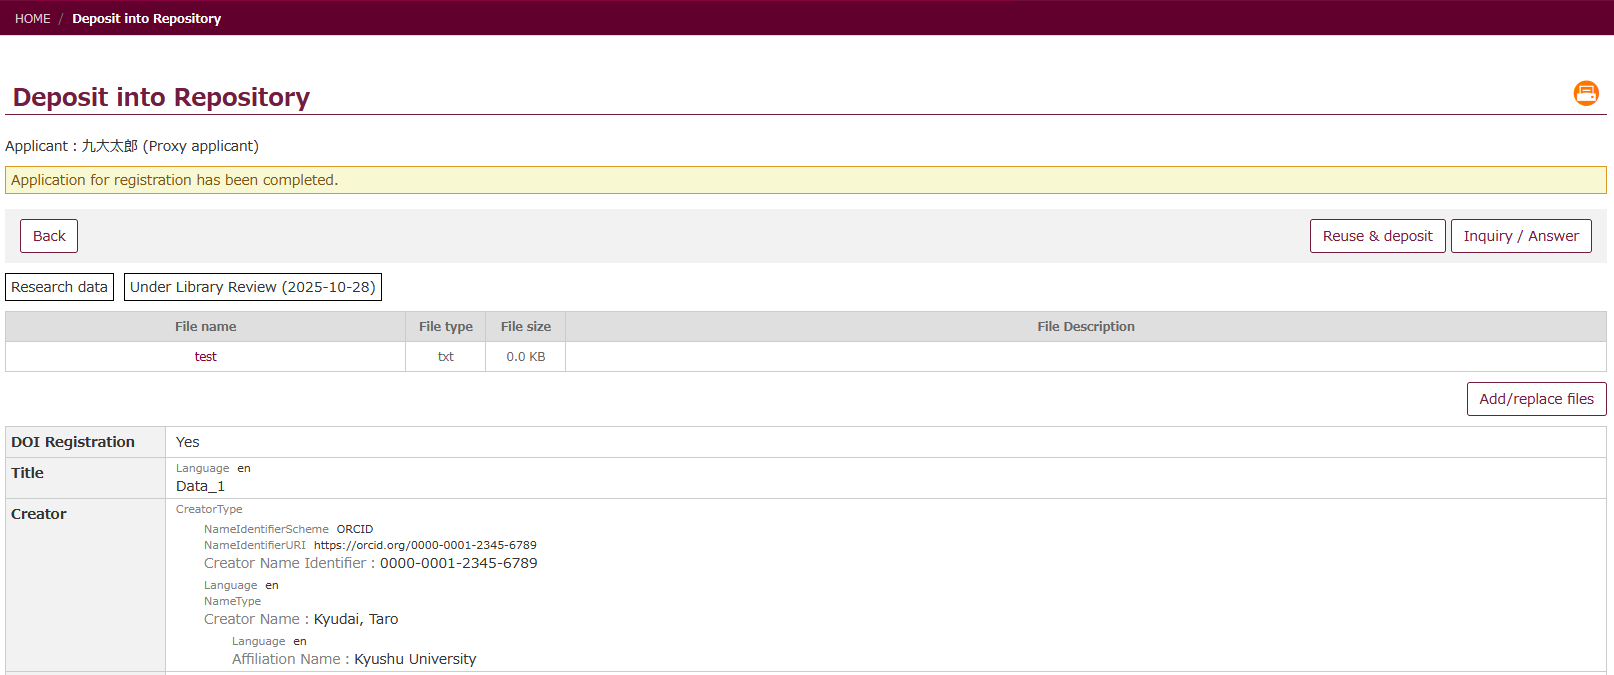Click the File Description column header
This screenshot has height=675, width=1614.
(x=1085, y=327)
